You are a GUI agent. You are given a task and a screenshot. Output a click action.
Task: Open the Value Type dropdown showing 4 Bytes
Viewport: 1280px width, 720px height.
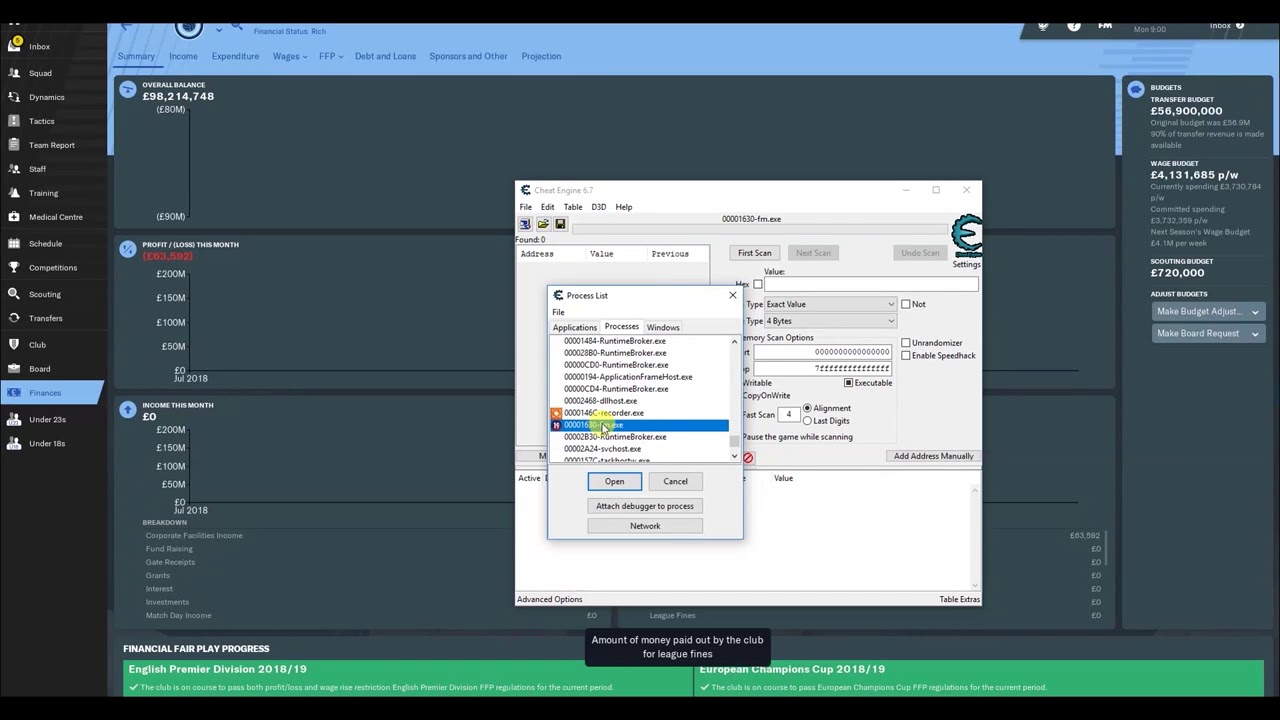click(831, 321)
